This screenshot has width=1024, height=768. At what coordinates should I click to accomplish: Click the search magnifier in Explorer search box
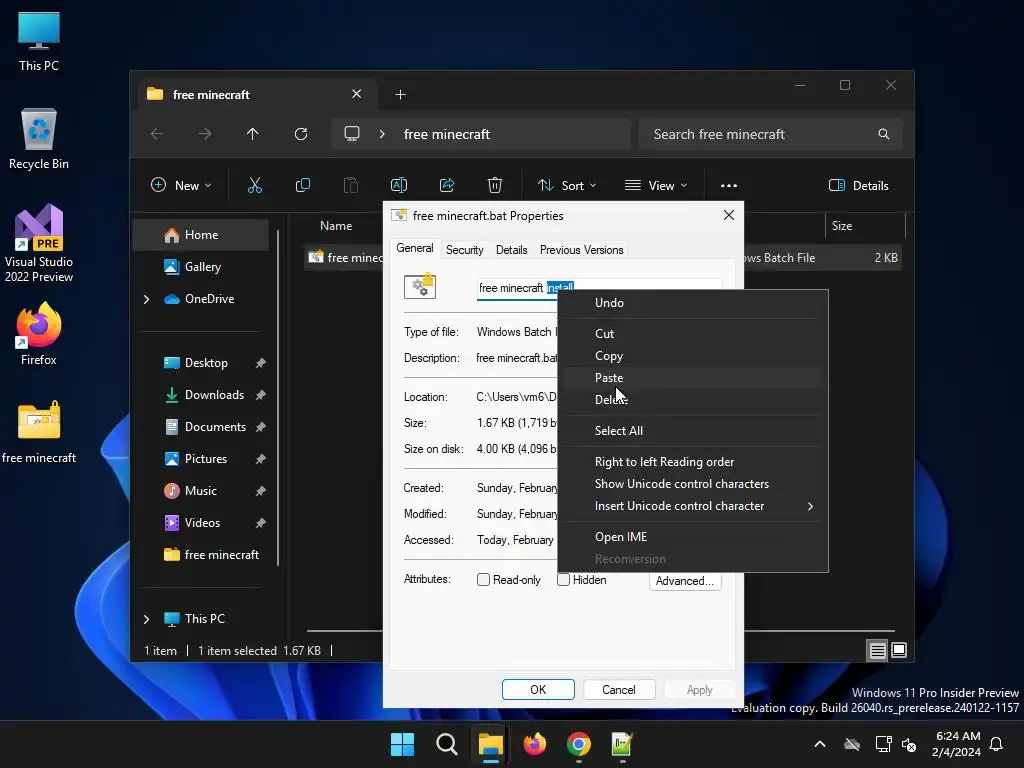(x=884, y=134)
